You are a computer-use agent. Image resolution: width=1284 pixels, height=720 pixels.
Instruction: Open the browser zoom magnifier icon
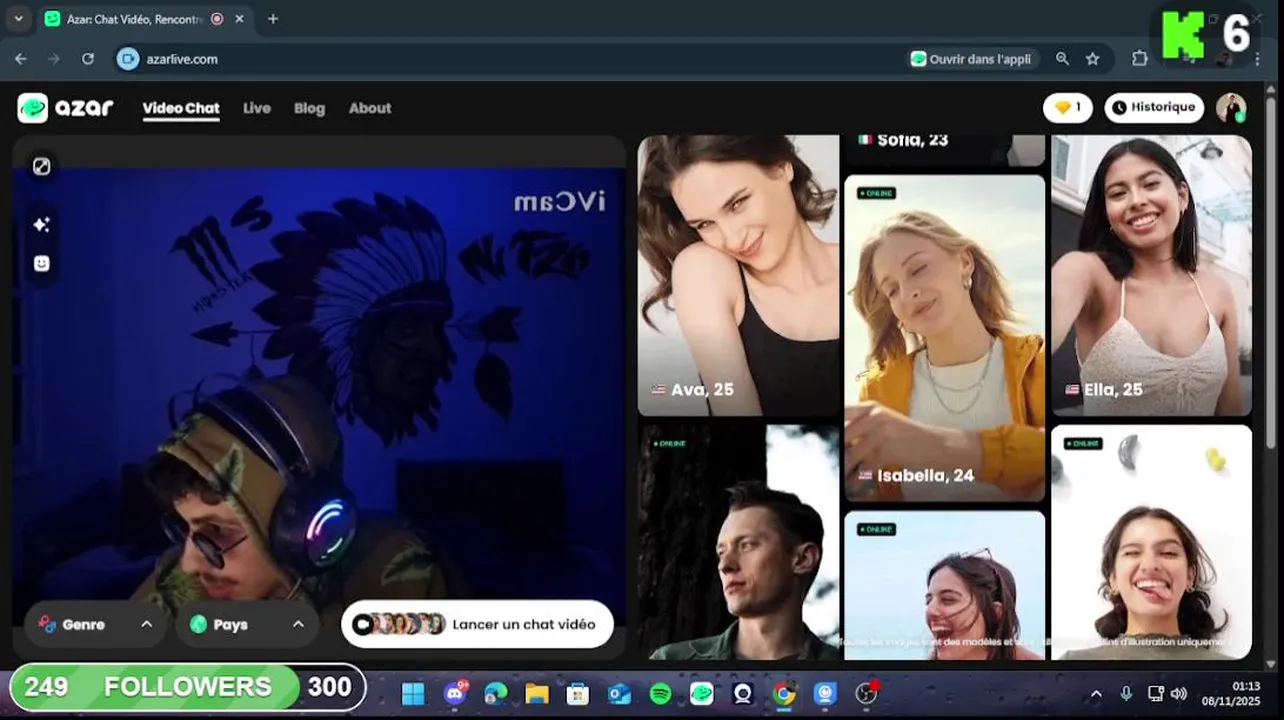(1062, 59)
